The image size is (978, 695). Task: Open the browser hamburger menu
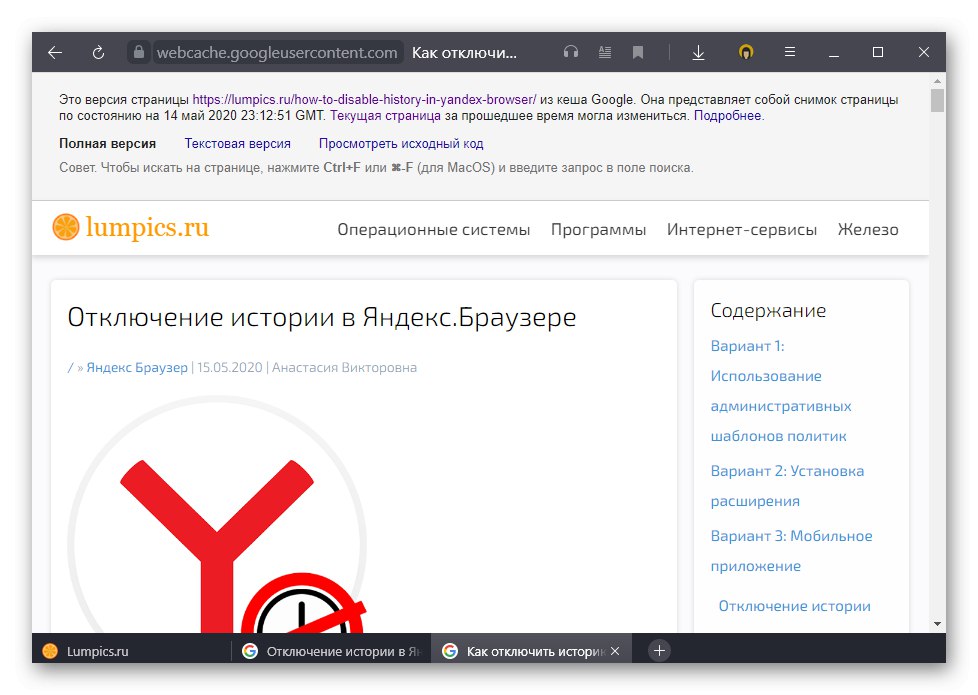[790, 52]
